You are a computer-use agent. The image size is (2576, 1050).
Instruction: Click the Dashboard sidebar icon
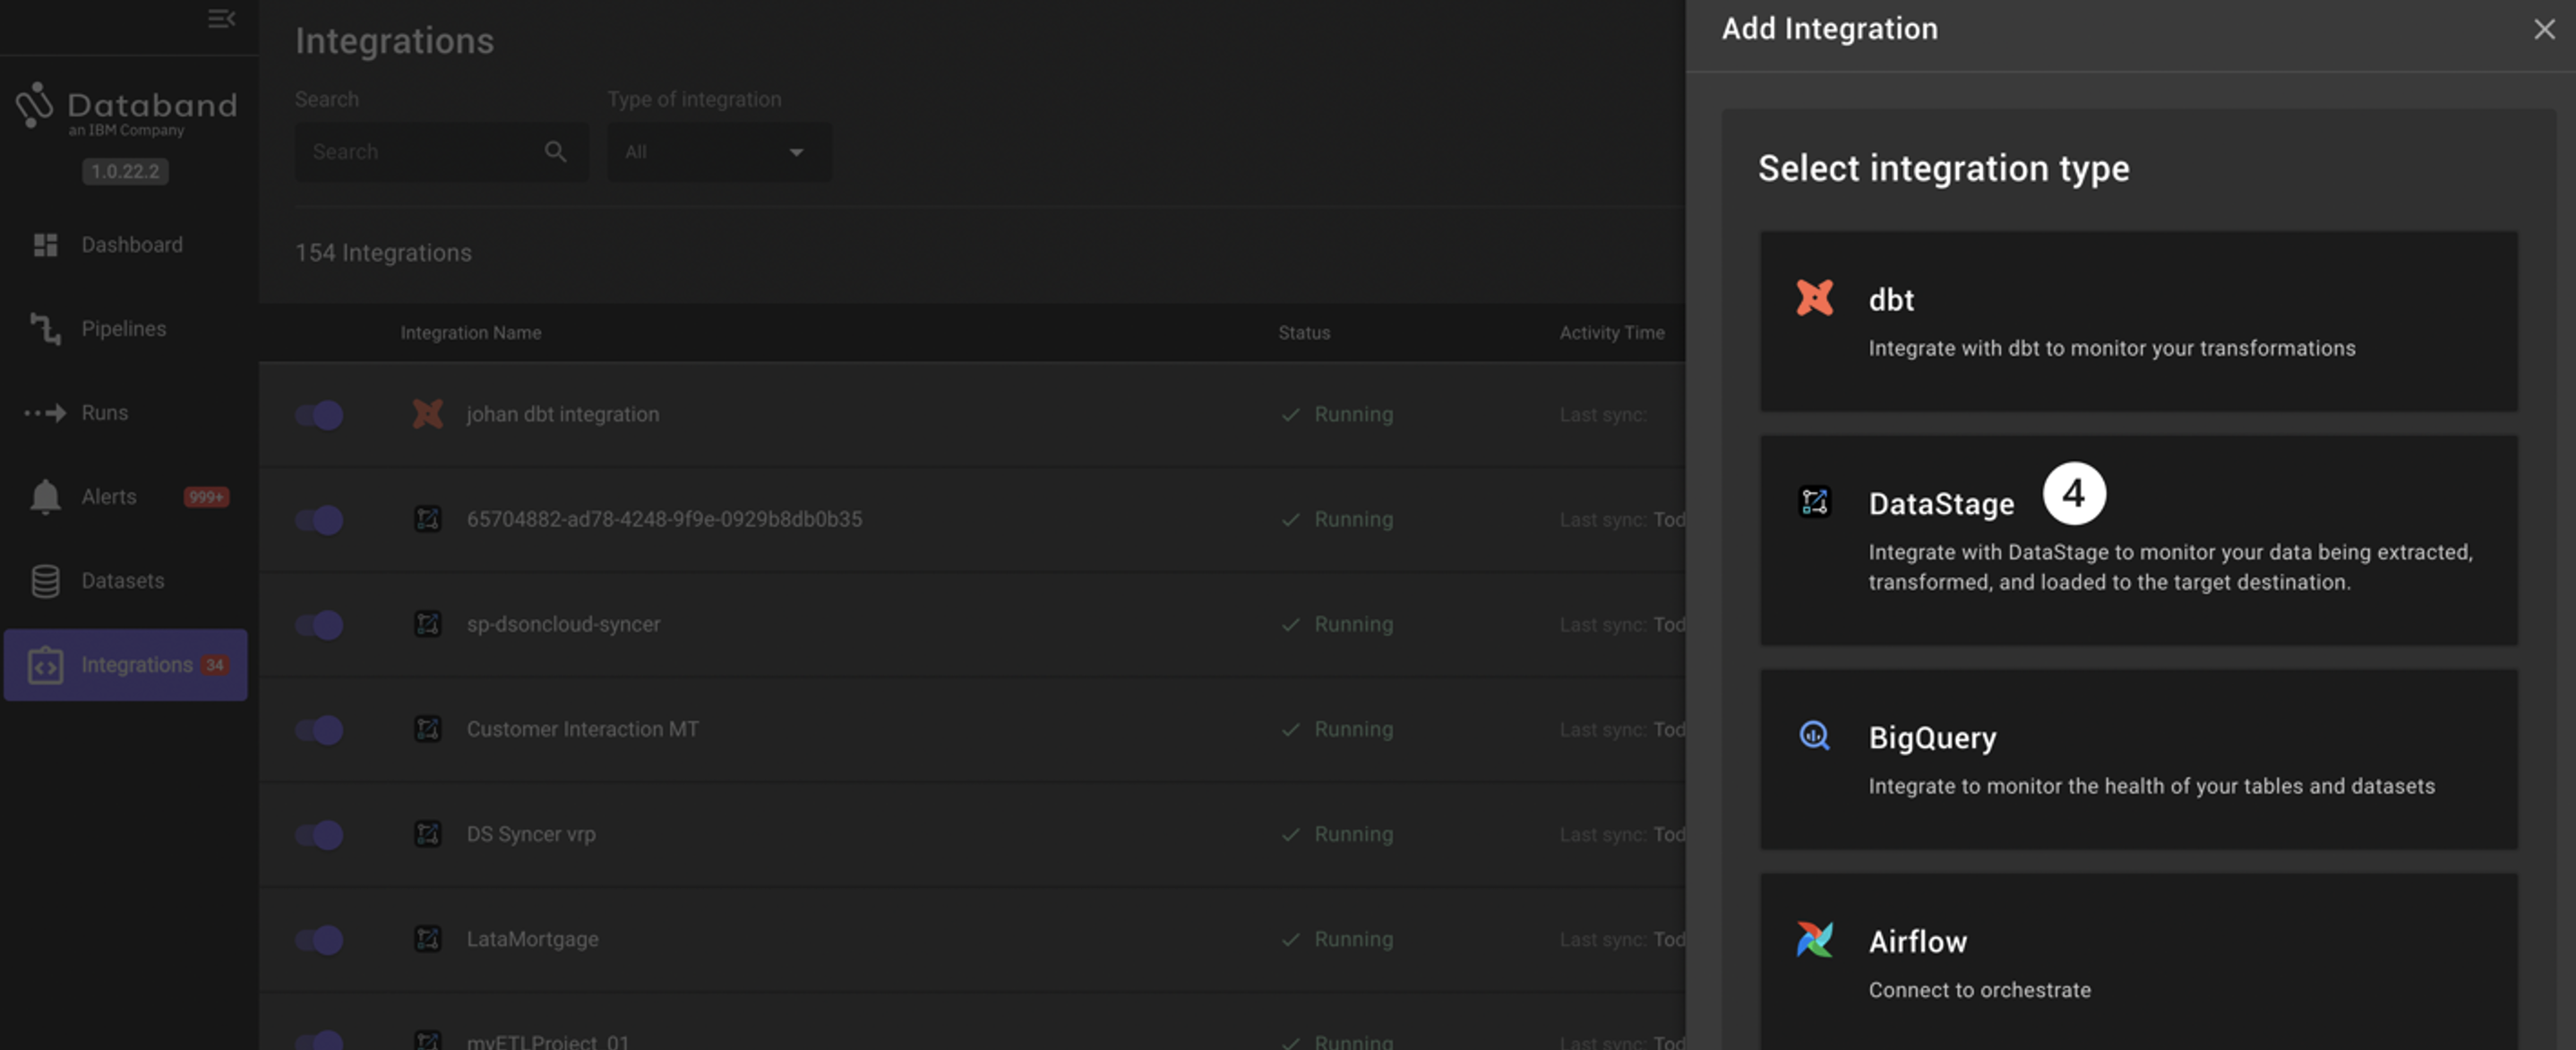coord(46,245)
